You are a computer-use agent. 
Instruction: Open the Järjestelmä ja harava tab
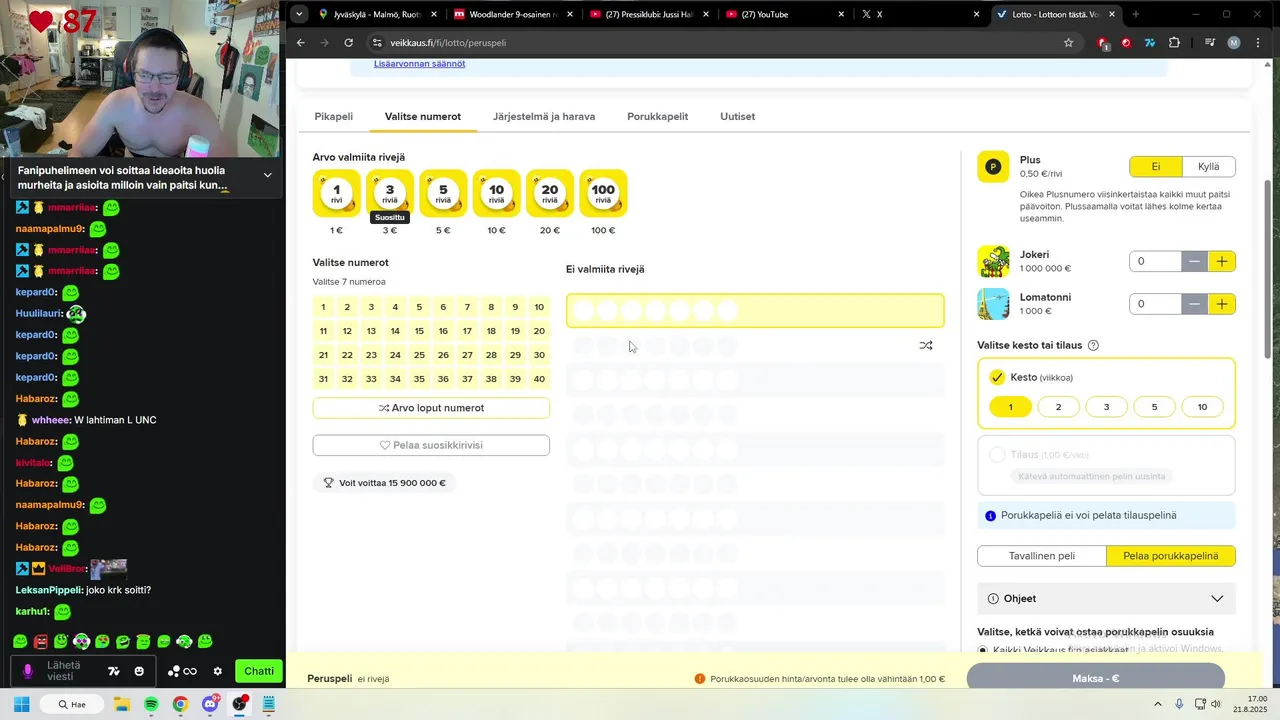pos(544,116)
